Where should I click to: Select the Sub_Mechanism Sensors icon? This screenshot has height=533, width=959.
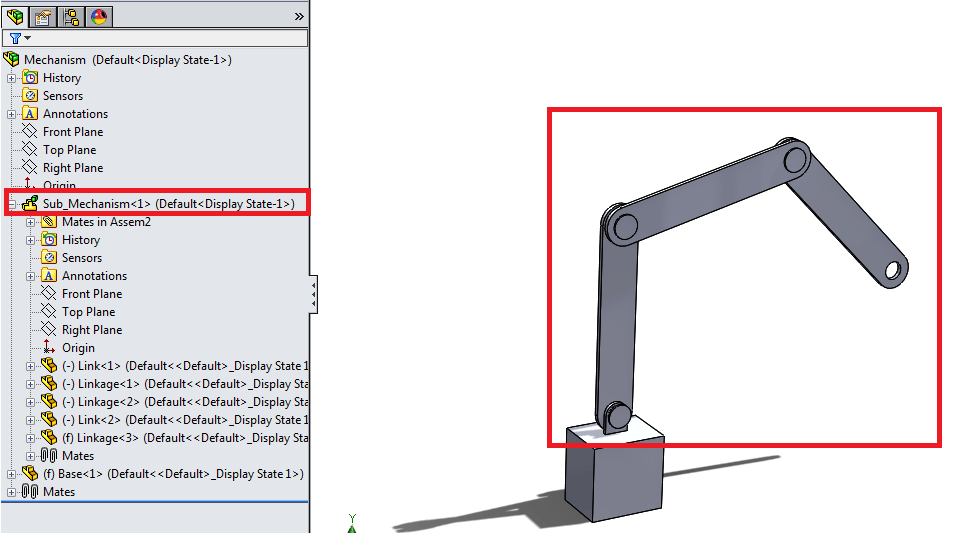pyautogui.click(x=49, y=258)
